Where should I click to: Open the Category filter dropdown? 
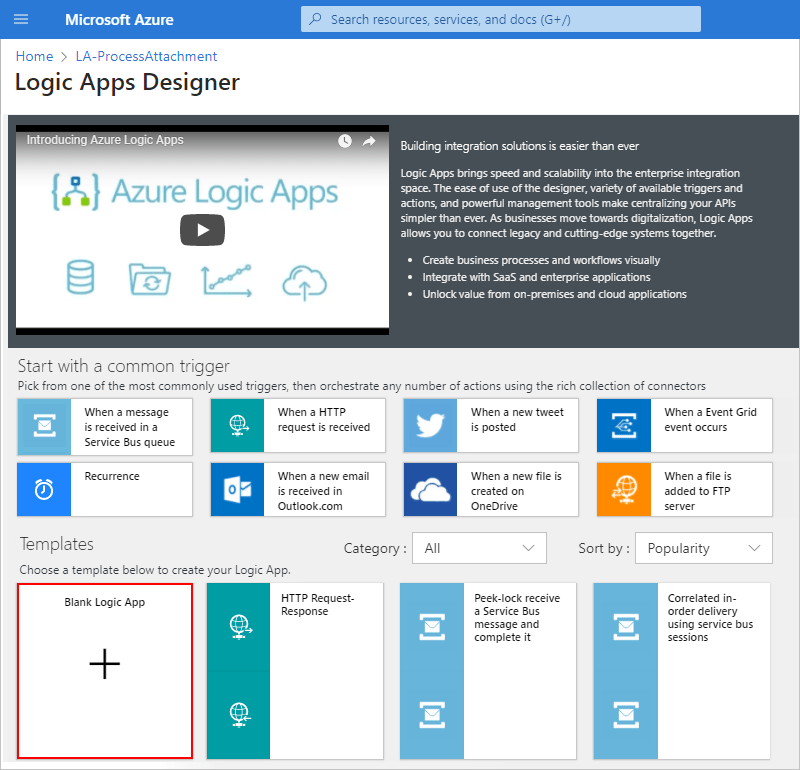click(x=479, y=548)
